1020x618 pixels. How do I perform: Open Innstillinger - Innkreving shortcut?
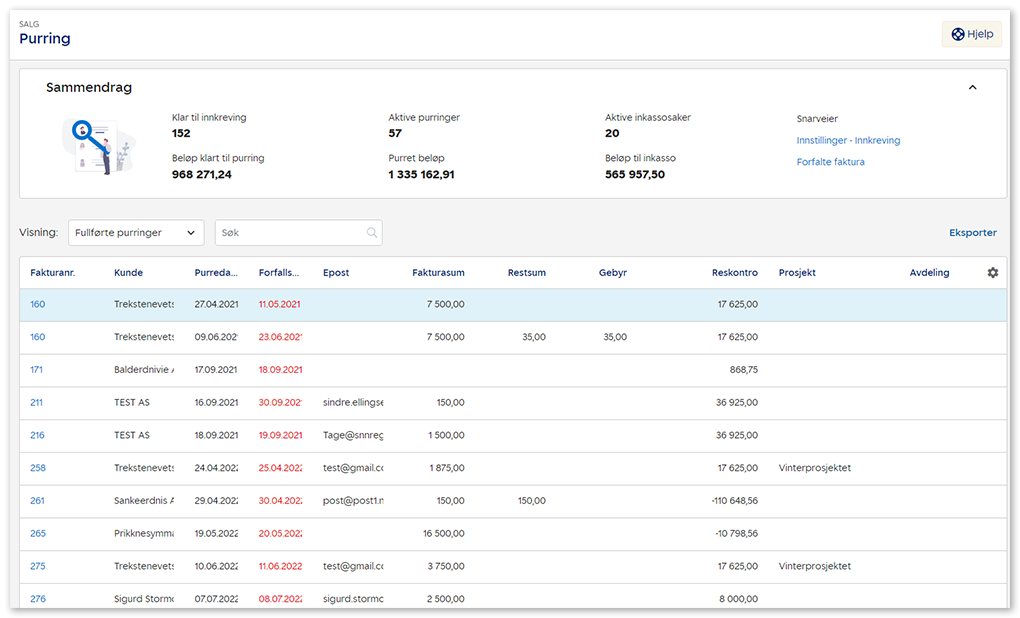848,141
